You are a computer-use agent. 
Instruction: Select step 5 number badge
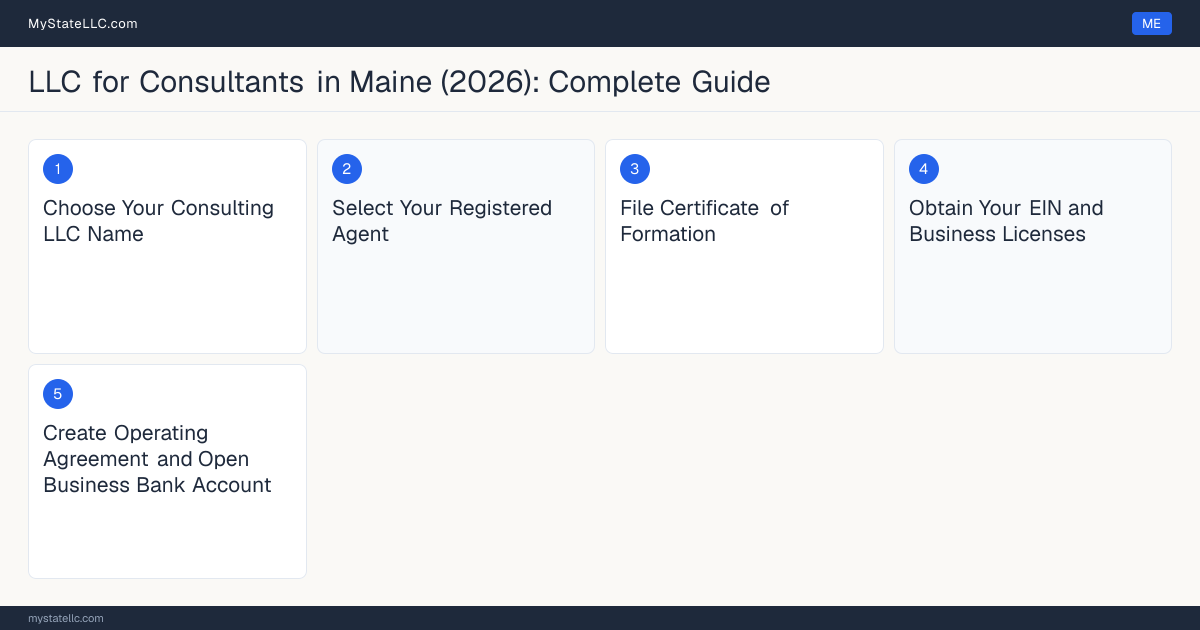coord(58,394)
